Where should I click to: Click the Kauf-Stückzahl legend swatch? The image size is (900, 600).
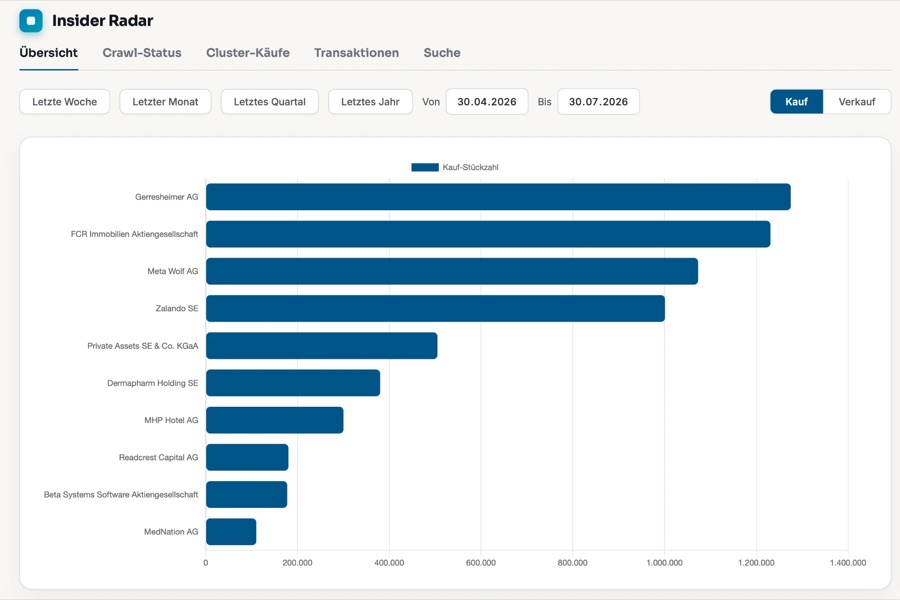pos(425,167)
